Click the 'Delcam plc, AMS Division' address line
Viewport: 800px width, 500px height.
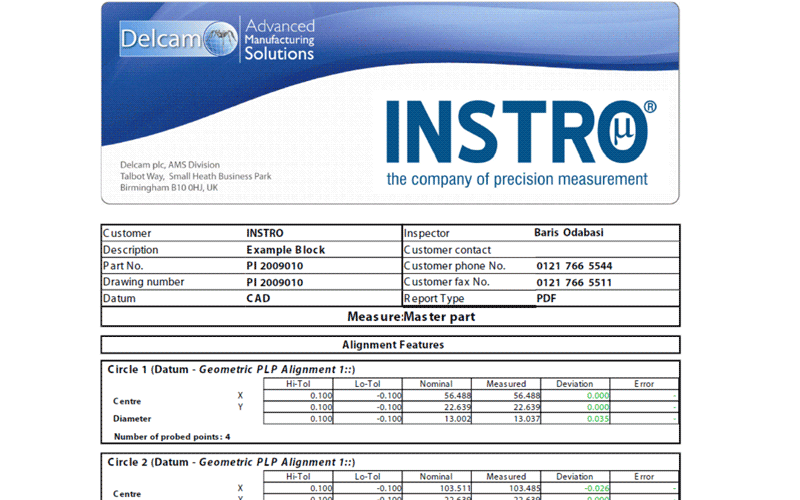(170, 165)
